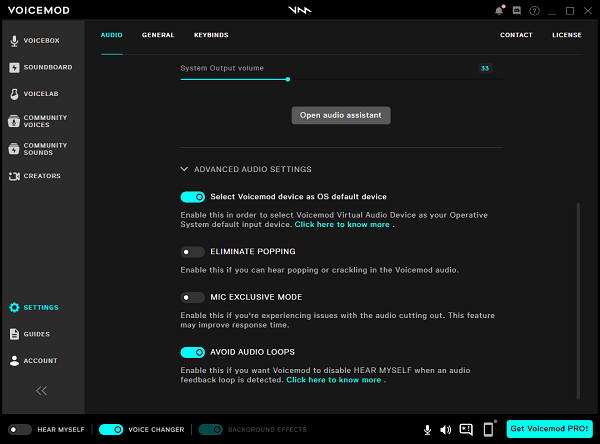
Task: Collapse Advanced Audio Settings section
Action: tap(246, 169)
